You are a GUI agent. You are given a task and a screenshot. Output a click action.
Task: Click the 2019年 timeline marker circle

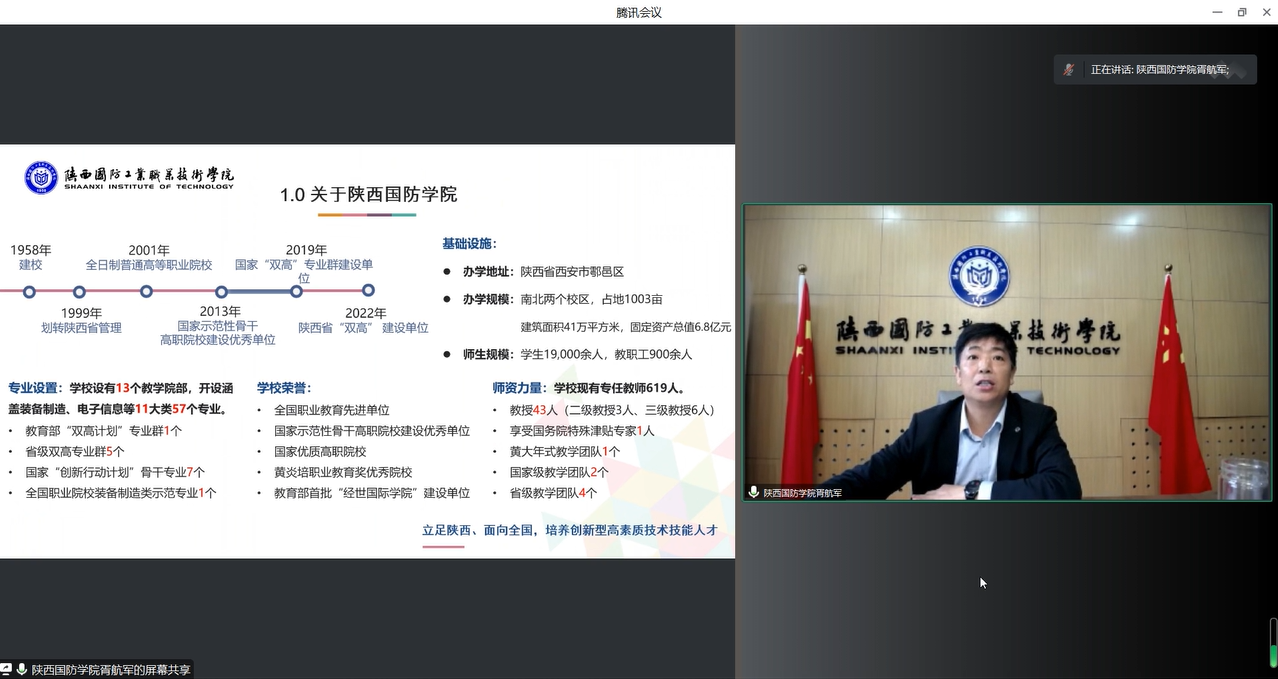click(296, 292)
